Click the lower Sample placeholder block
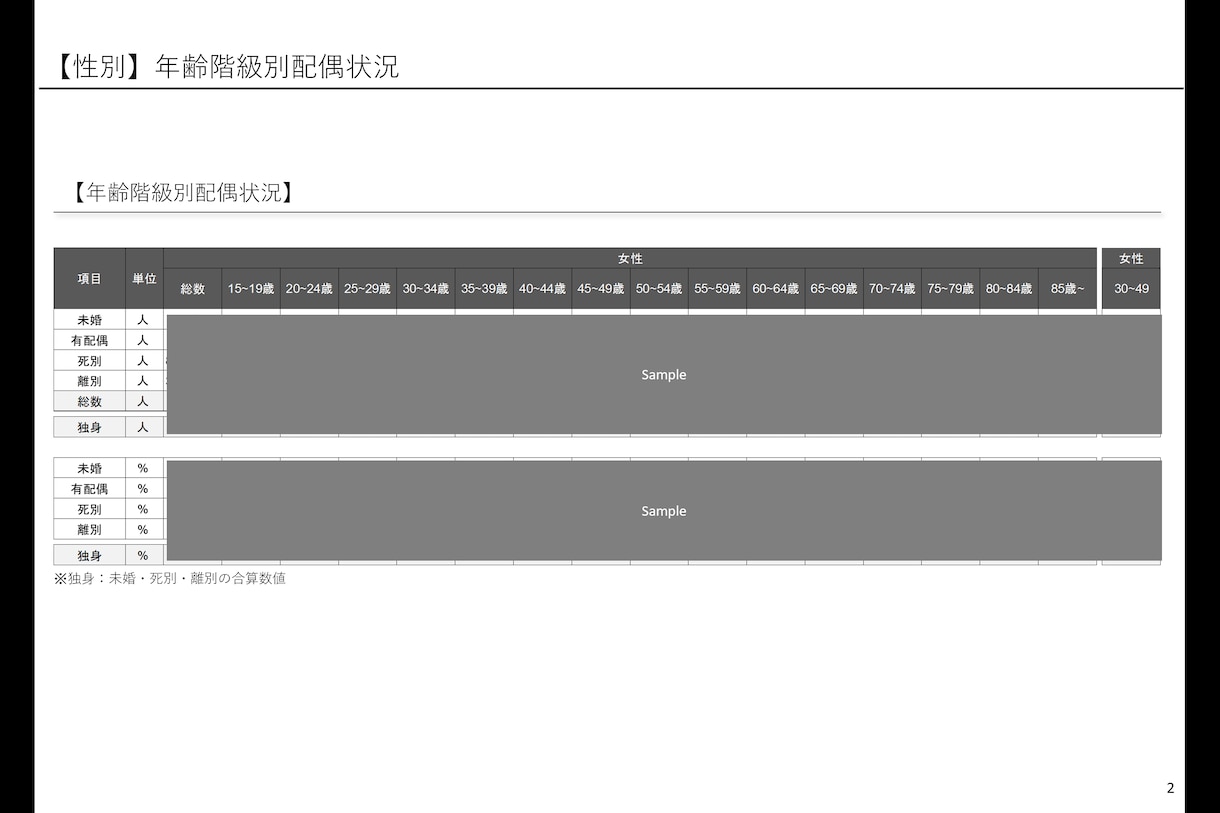1220x813 pixels. 664,510
